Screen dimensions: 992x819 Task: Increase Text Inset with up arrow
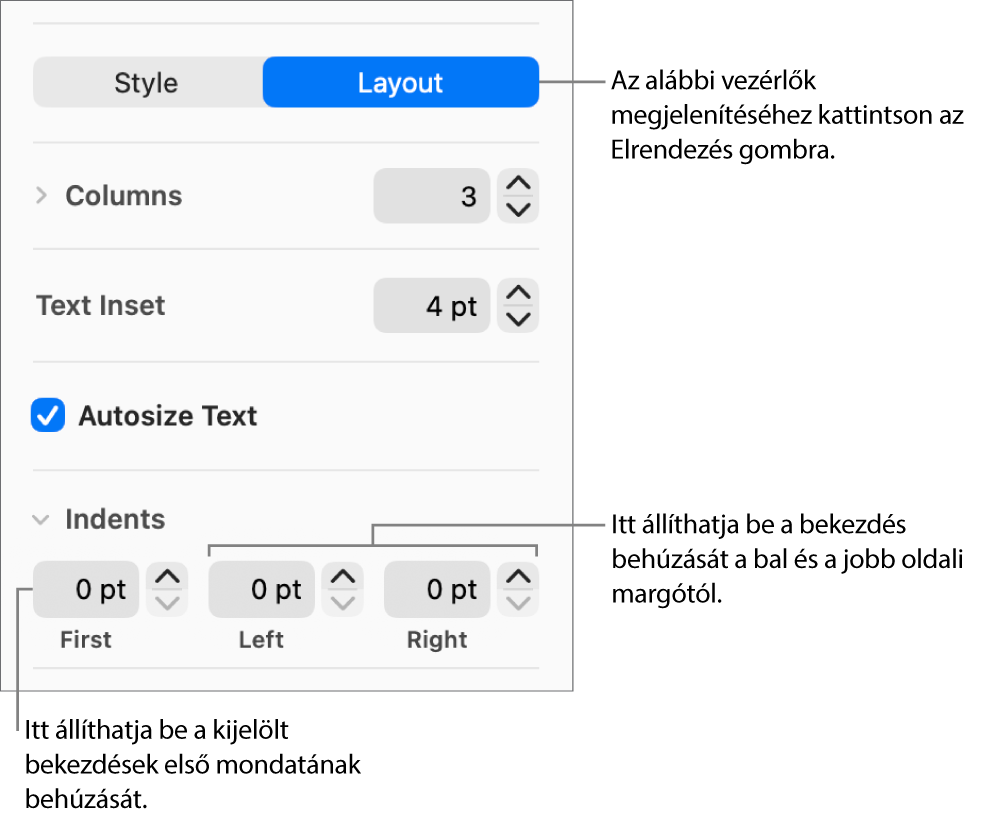518,293
